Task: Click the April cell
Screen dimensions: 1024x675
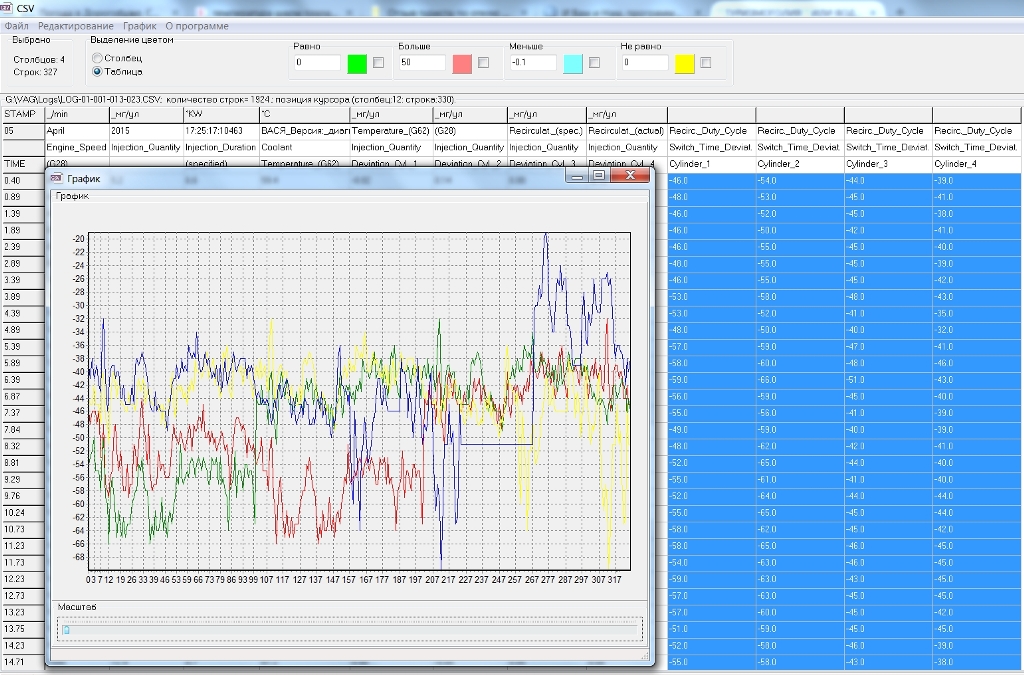Action: (x=77, y=131)
